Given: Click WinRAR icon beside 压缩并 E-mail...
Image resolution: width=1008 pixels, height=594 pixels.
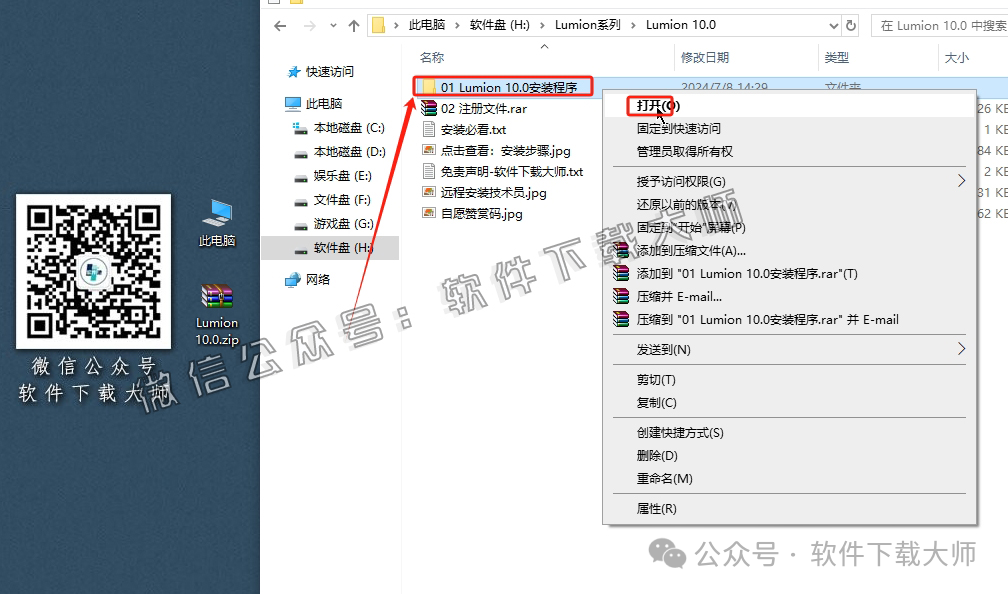Looking at the screenshot, I should [621, 296].
